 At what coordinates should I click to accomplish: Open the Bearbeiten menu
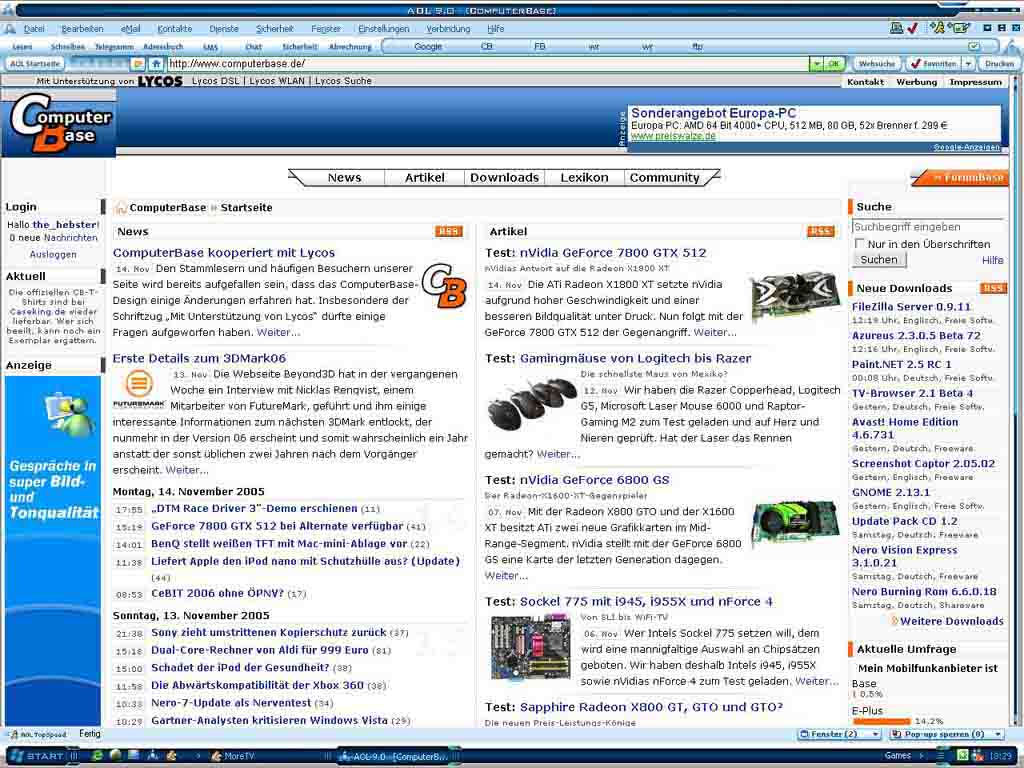[x=82, y=29]
